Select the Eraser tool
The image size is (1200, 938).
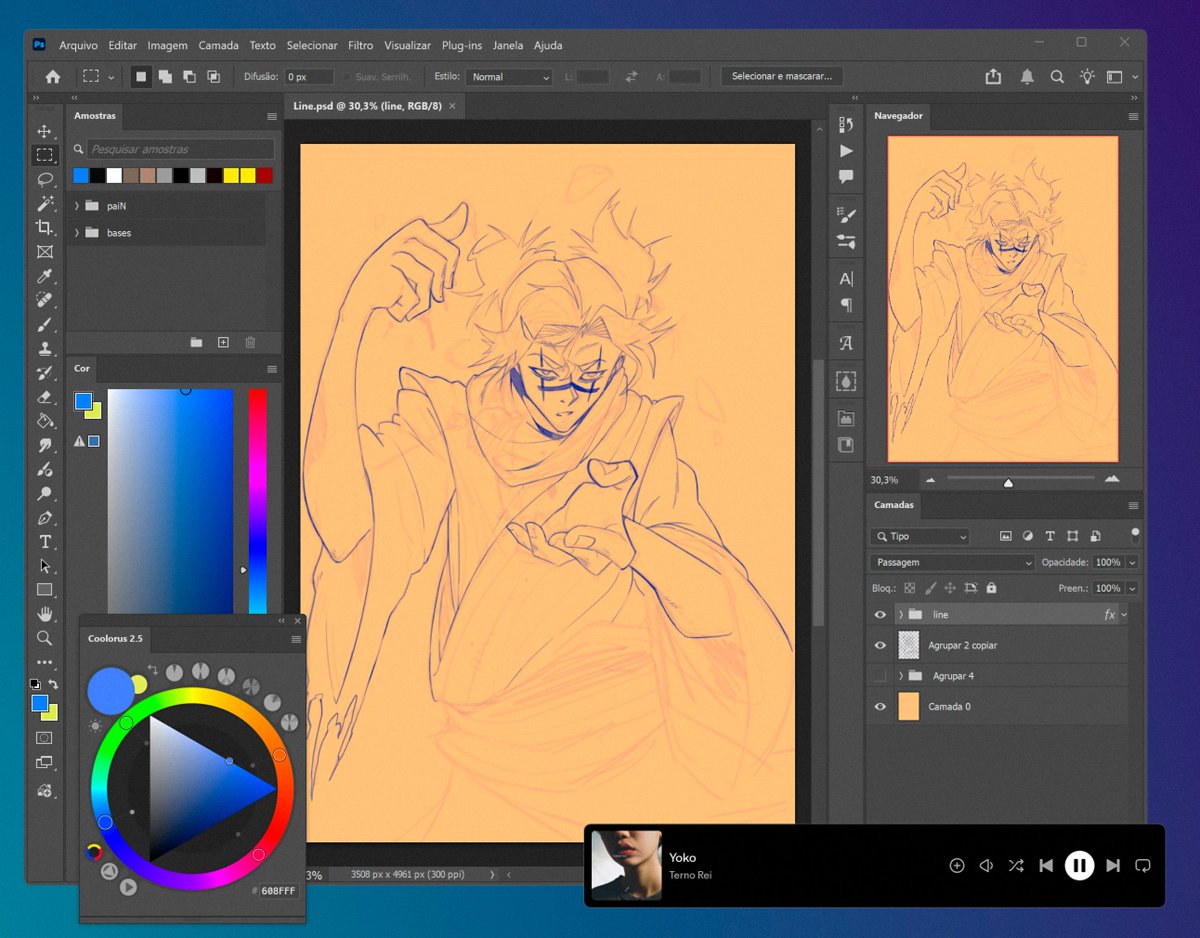point(45,397)
